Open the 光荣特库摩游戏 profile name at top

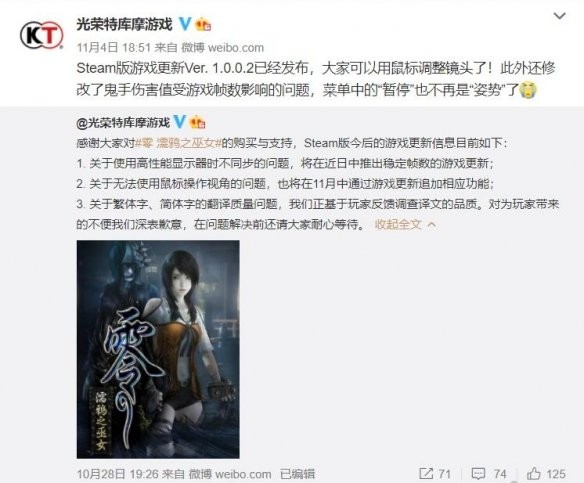124,24
